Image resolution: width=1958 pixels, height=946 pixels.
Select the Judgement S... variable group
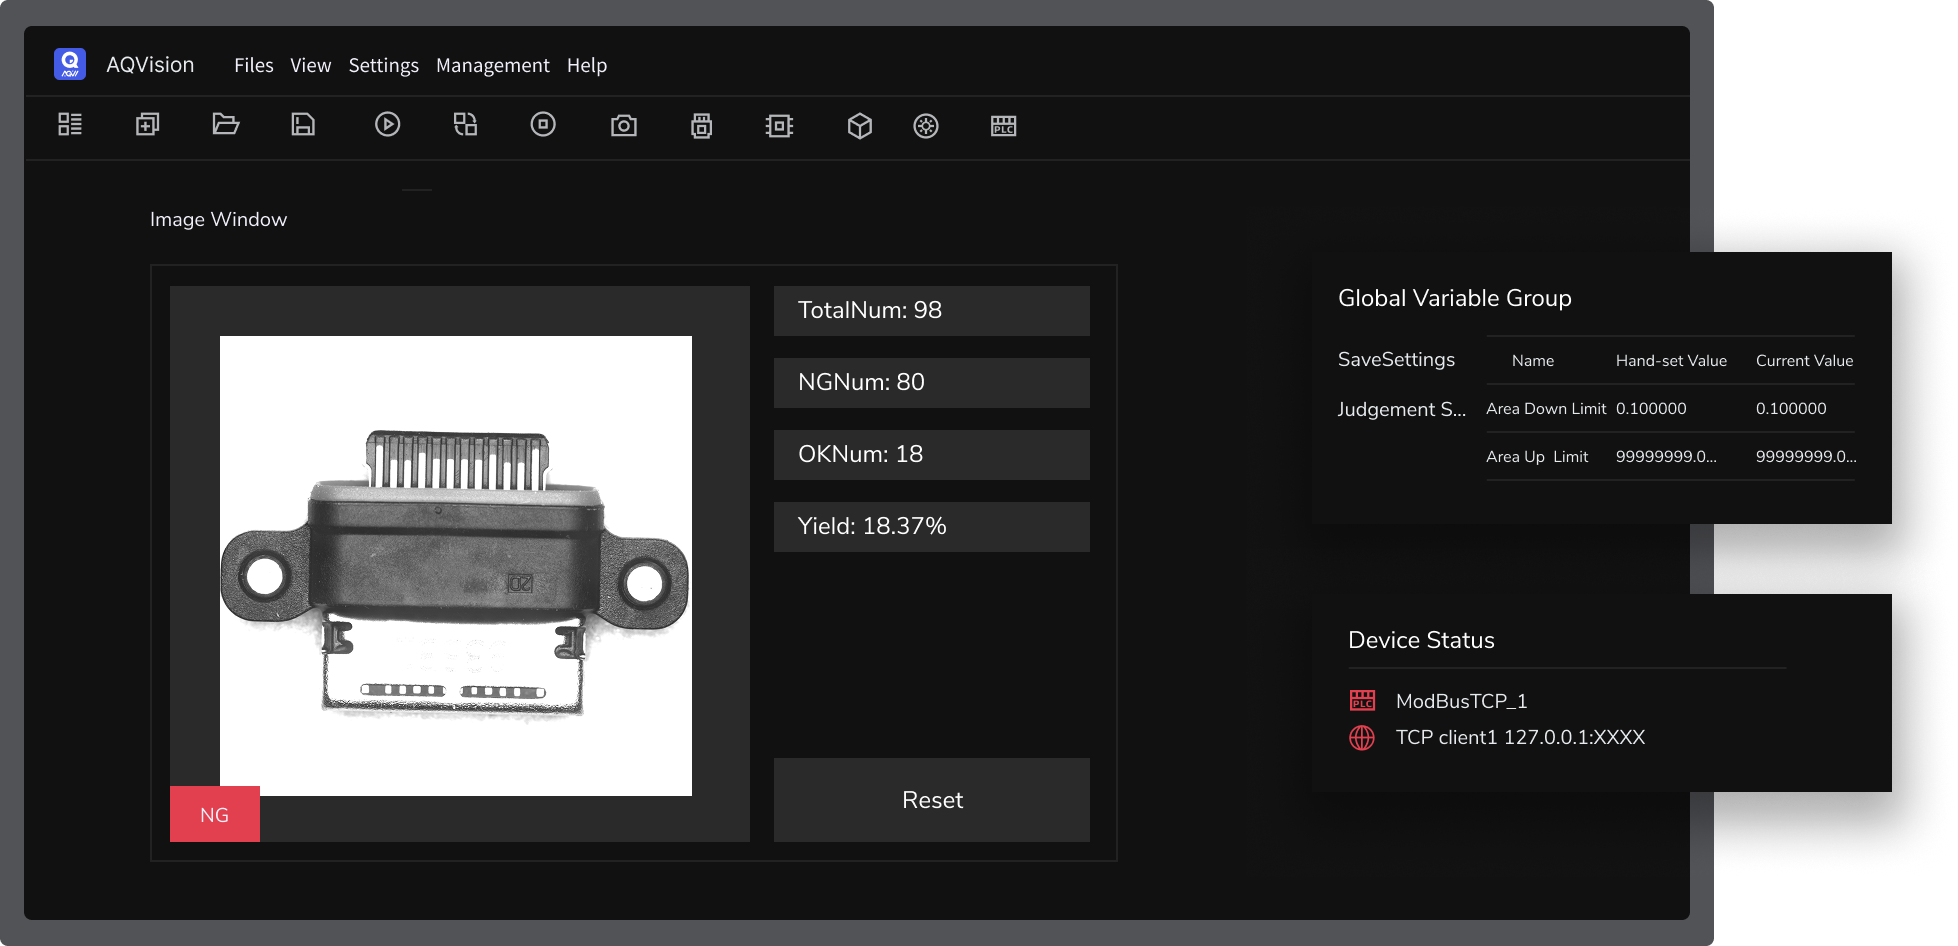(1401, 409)
